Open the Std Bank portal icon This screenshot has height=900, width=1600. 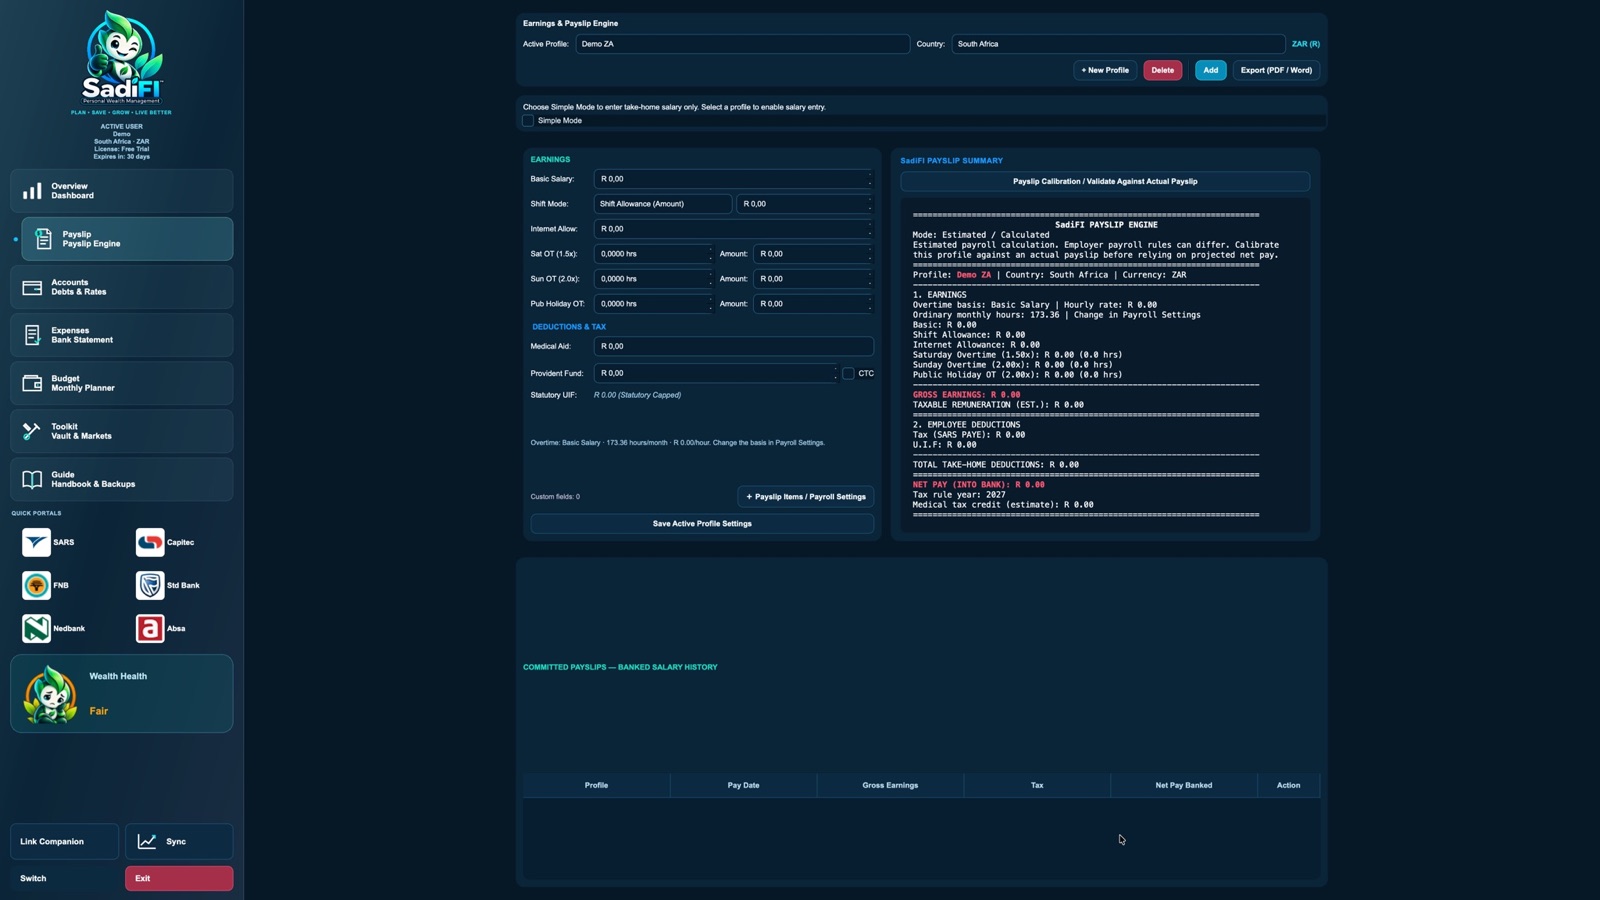click(150, 585)
